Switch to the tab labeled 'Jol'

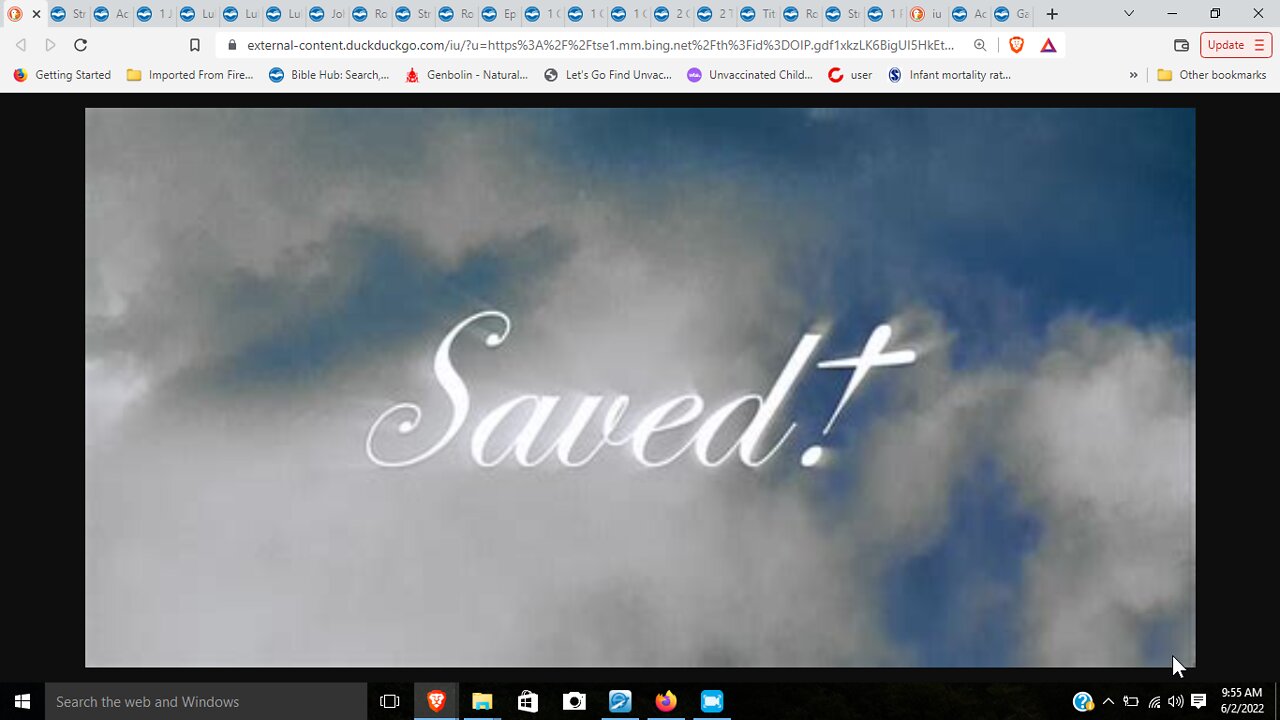tap(327, 14)
